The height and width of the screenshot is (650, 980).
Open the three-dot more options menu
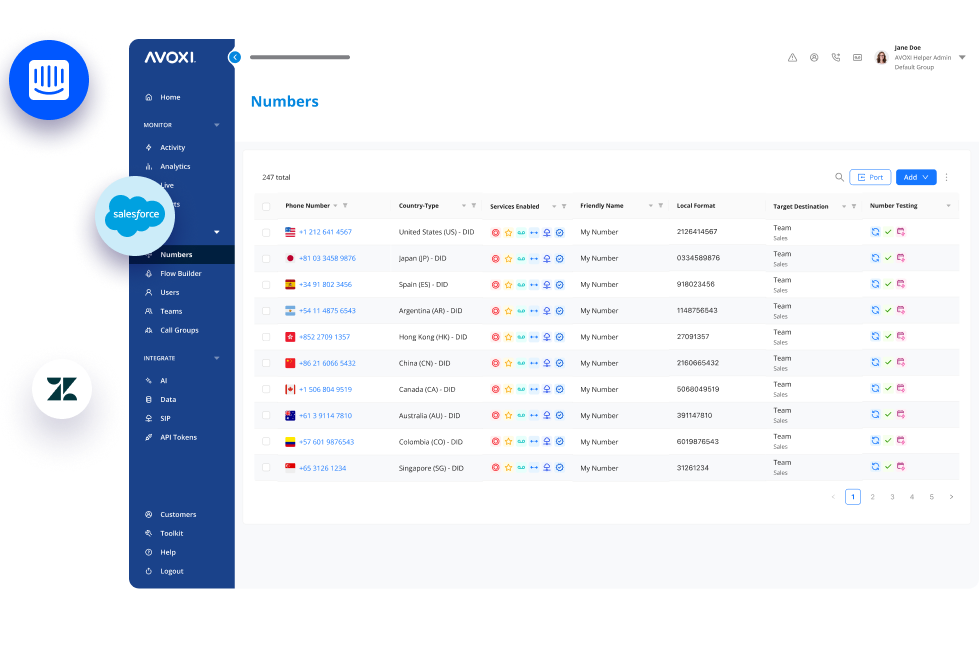point(946,177)
